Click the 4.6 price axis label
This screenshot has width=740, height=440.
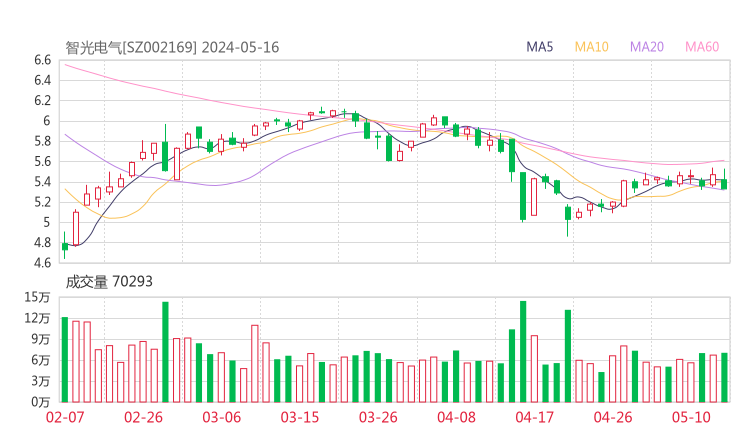point(42,263)
